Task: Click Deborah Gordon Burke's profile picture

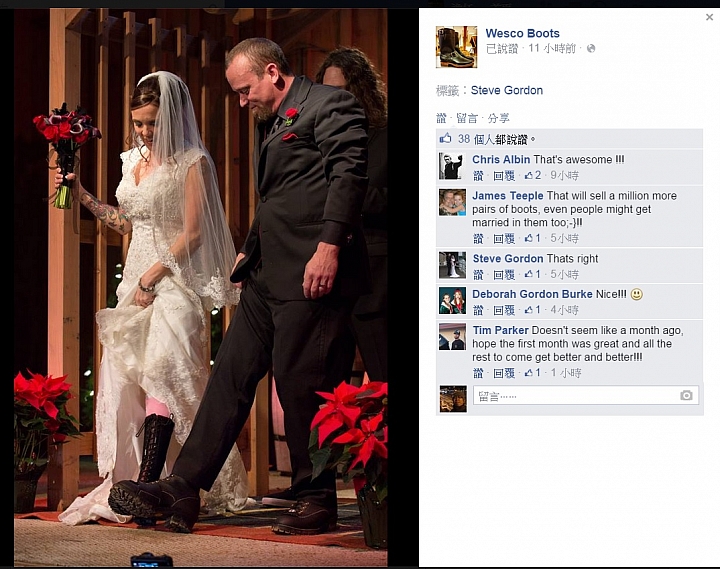Action: click(452, 300)
